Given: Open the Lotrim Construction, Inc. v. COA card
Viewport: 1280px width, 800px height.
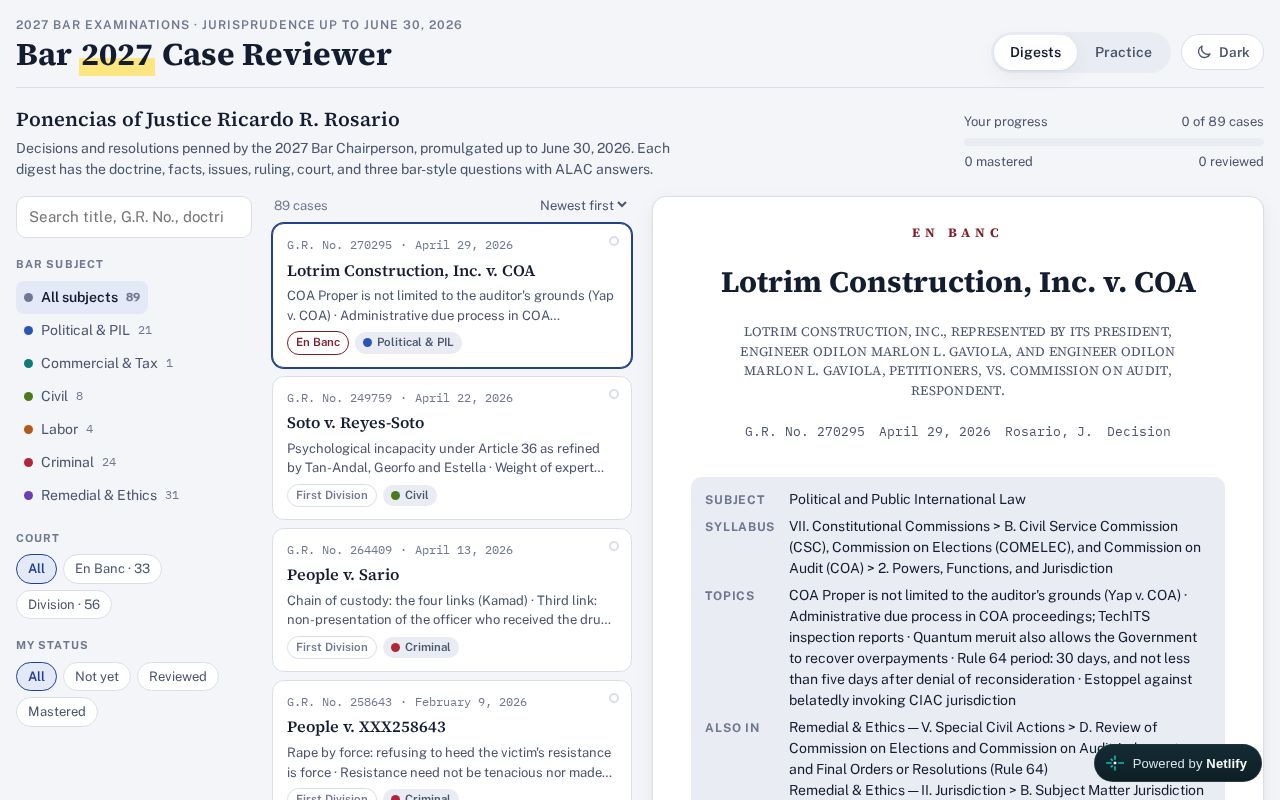Looking at the screenshot, I should coord(452,296).
